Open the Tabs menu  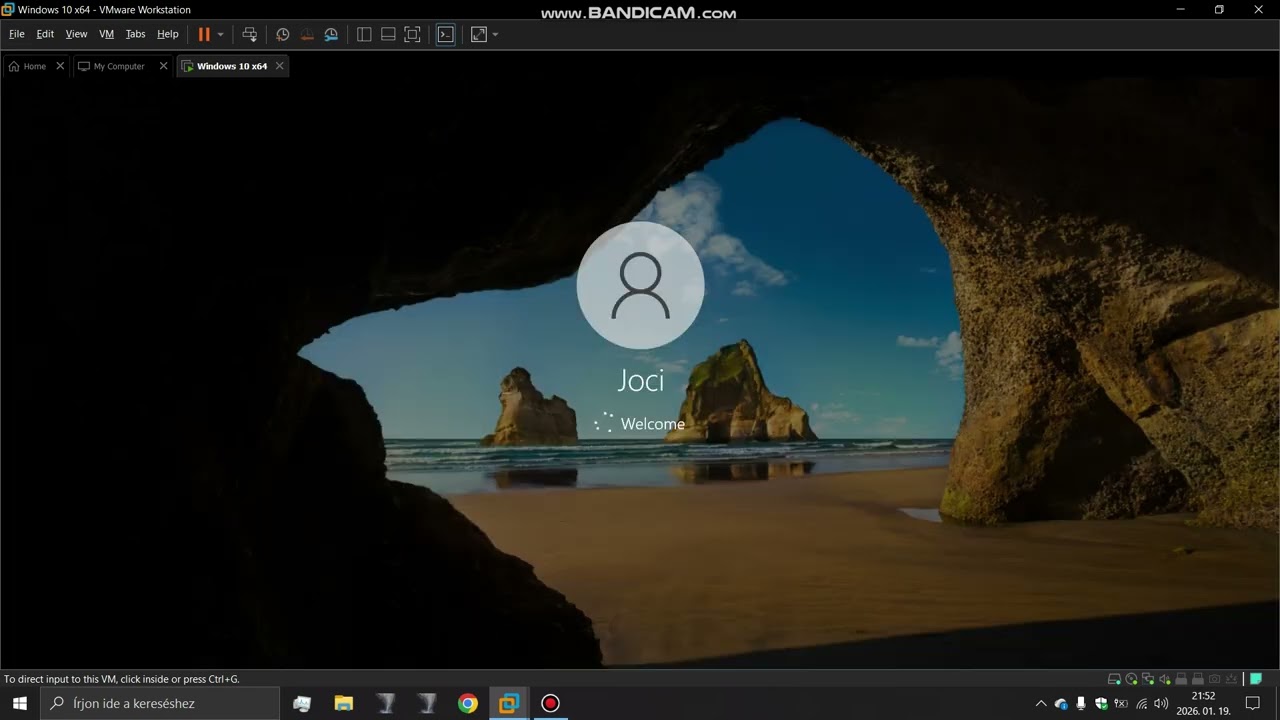point(135,34)
